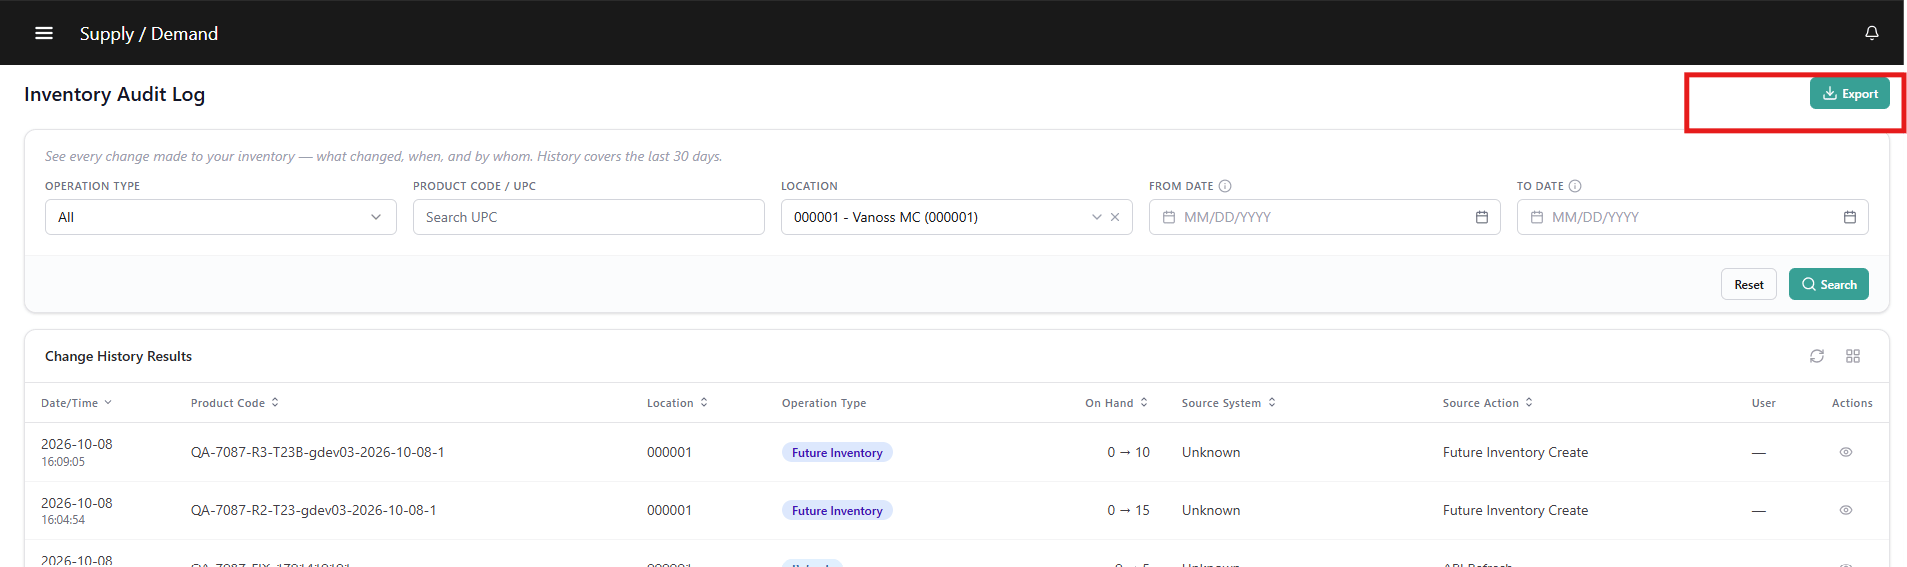Select product code QA-7087-R2-T23-gdev03-2026-10-08-1
1907x567 pixels.
point(313,510)
